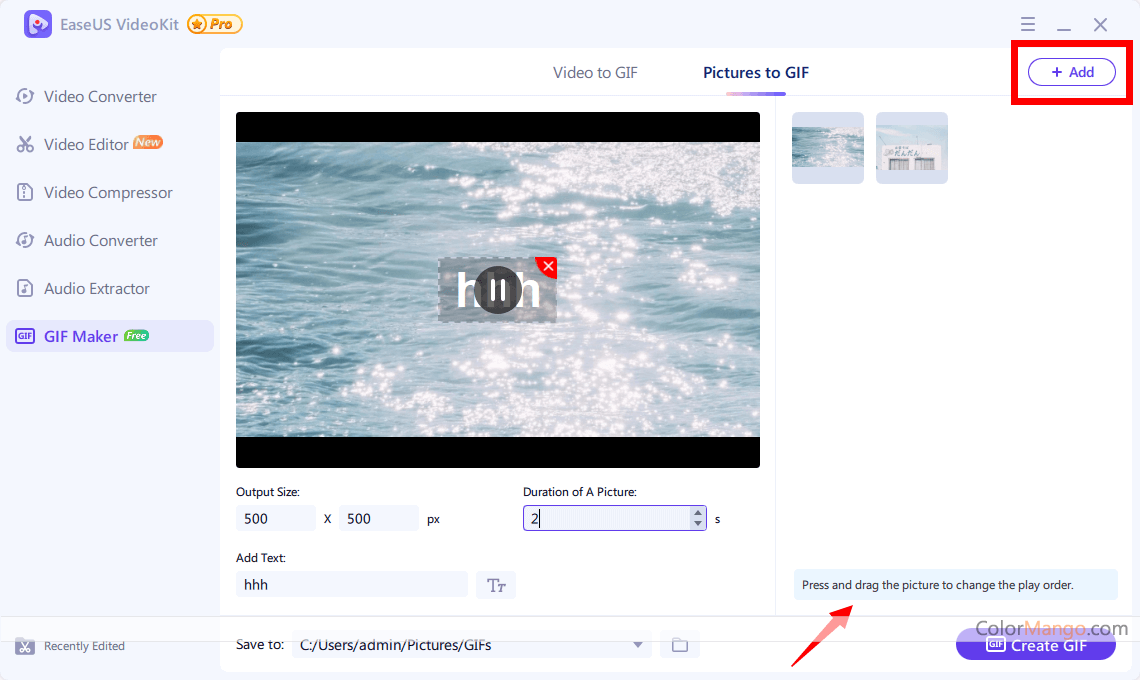Switch to Video to GIF tab
The image size is (1140, 680).
tap(595, 73)
